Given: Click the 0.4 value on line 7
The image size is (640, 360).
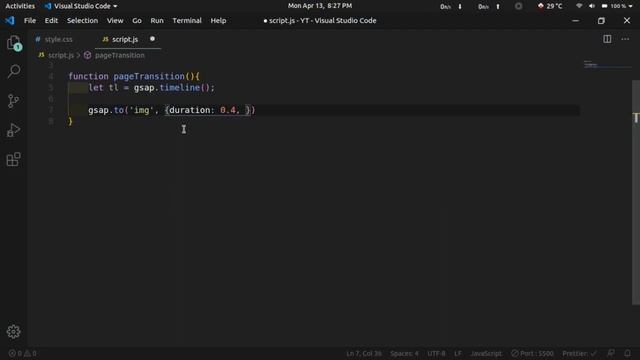Looking at the screenshot, I should (228, 110).
